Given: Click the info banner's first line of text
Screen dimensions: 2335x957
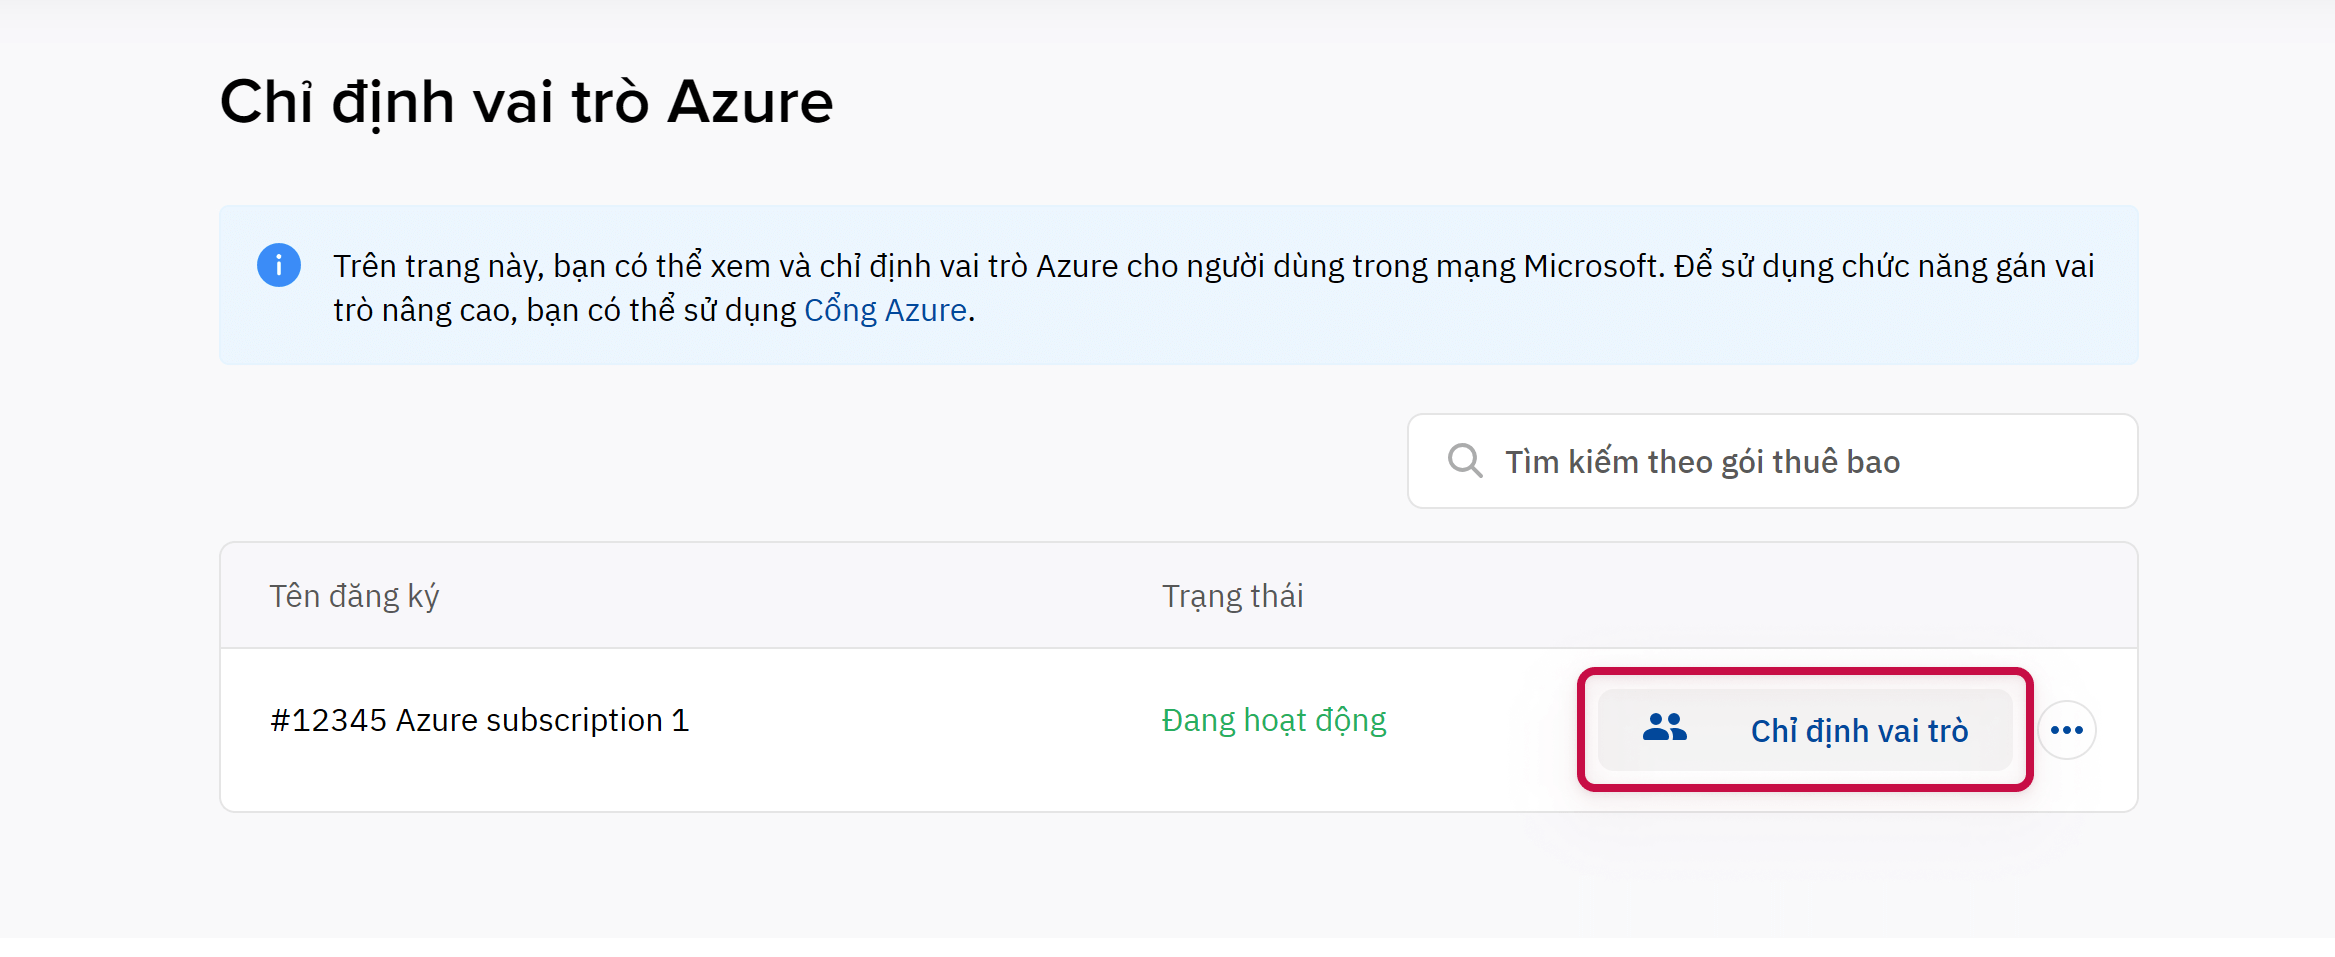Looking at the screenshot, I should point(1212,266).
